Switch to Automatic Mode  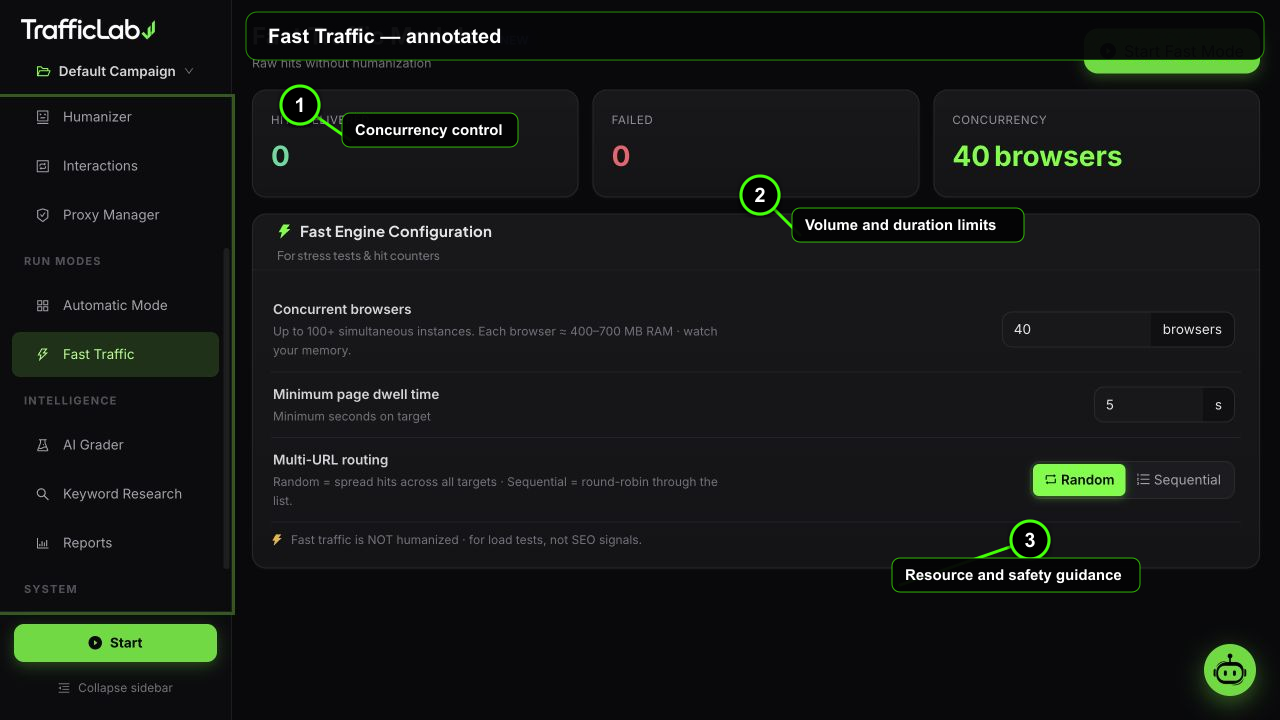[115, 306]
